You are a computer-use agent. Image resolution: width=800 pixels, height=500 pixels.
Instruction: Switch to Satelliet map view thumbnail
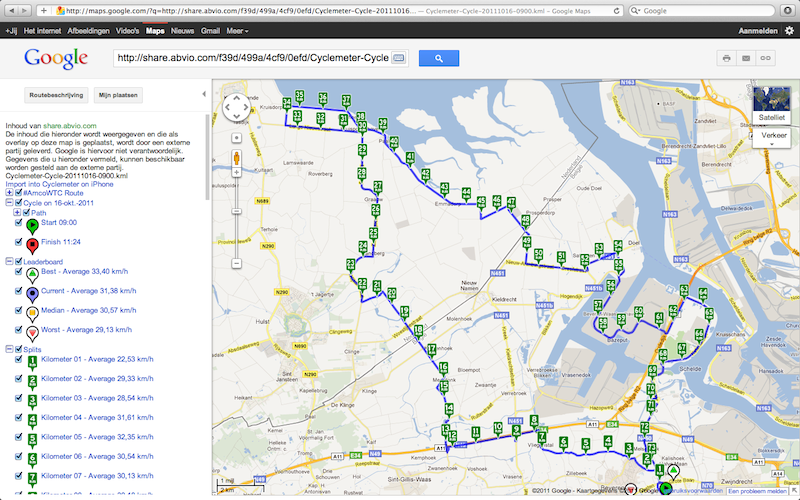pos(771,105)
